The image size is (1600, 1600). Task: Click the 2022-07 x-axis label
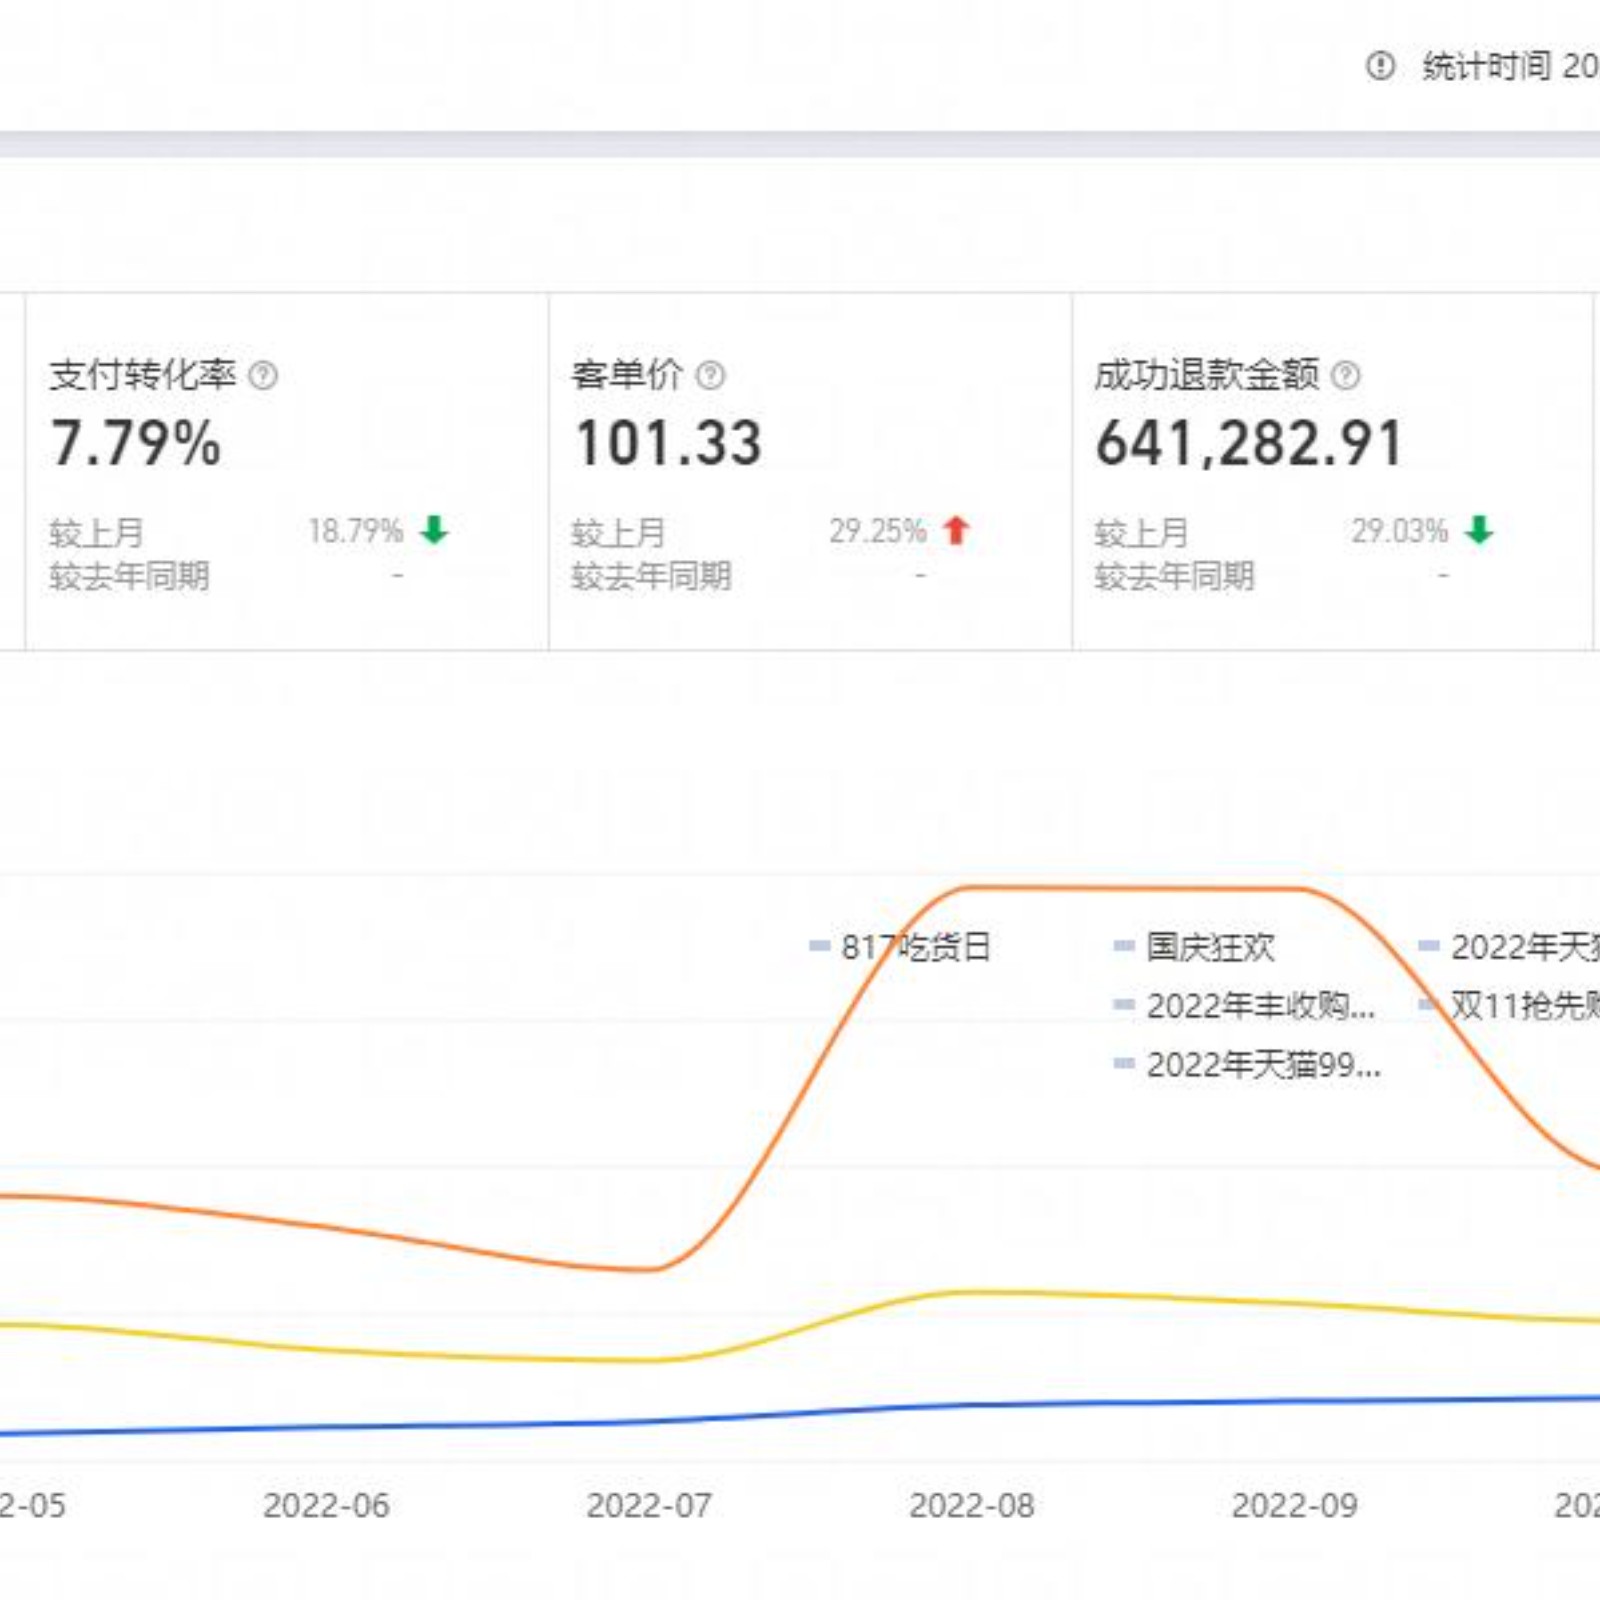[x=649, y=1505]
